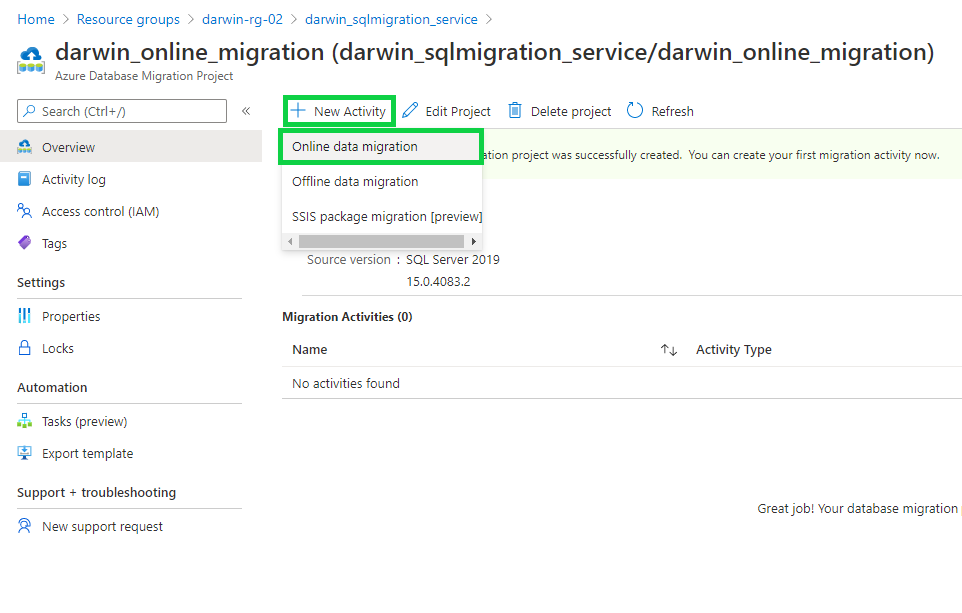Click the Export template download icon
The width and height of the screenshot is (962, 613).
point(25,453)
